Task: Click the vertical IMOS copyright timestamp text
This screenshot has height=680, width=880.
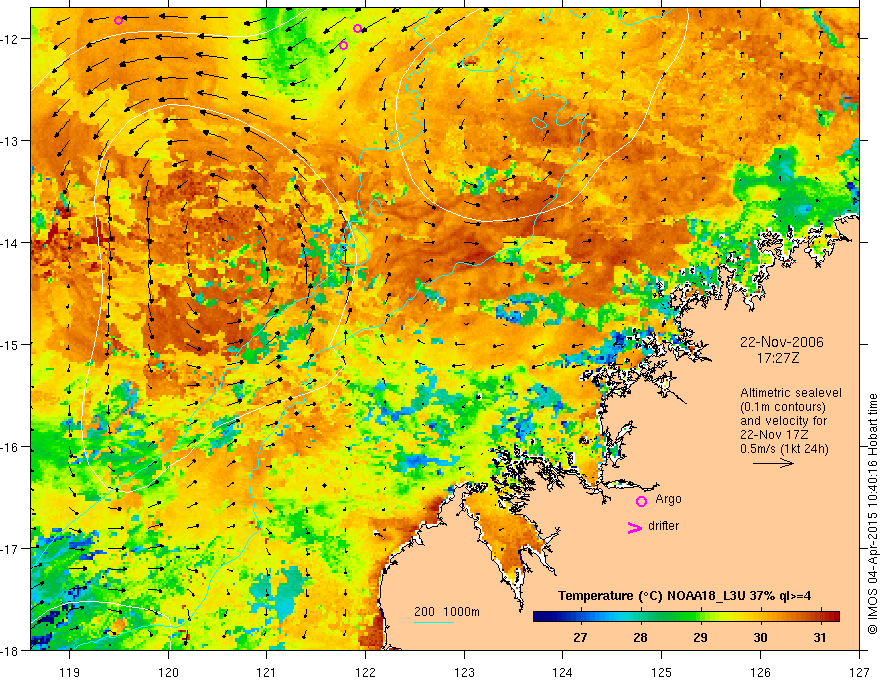Action: [x=872, y=515]
